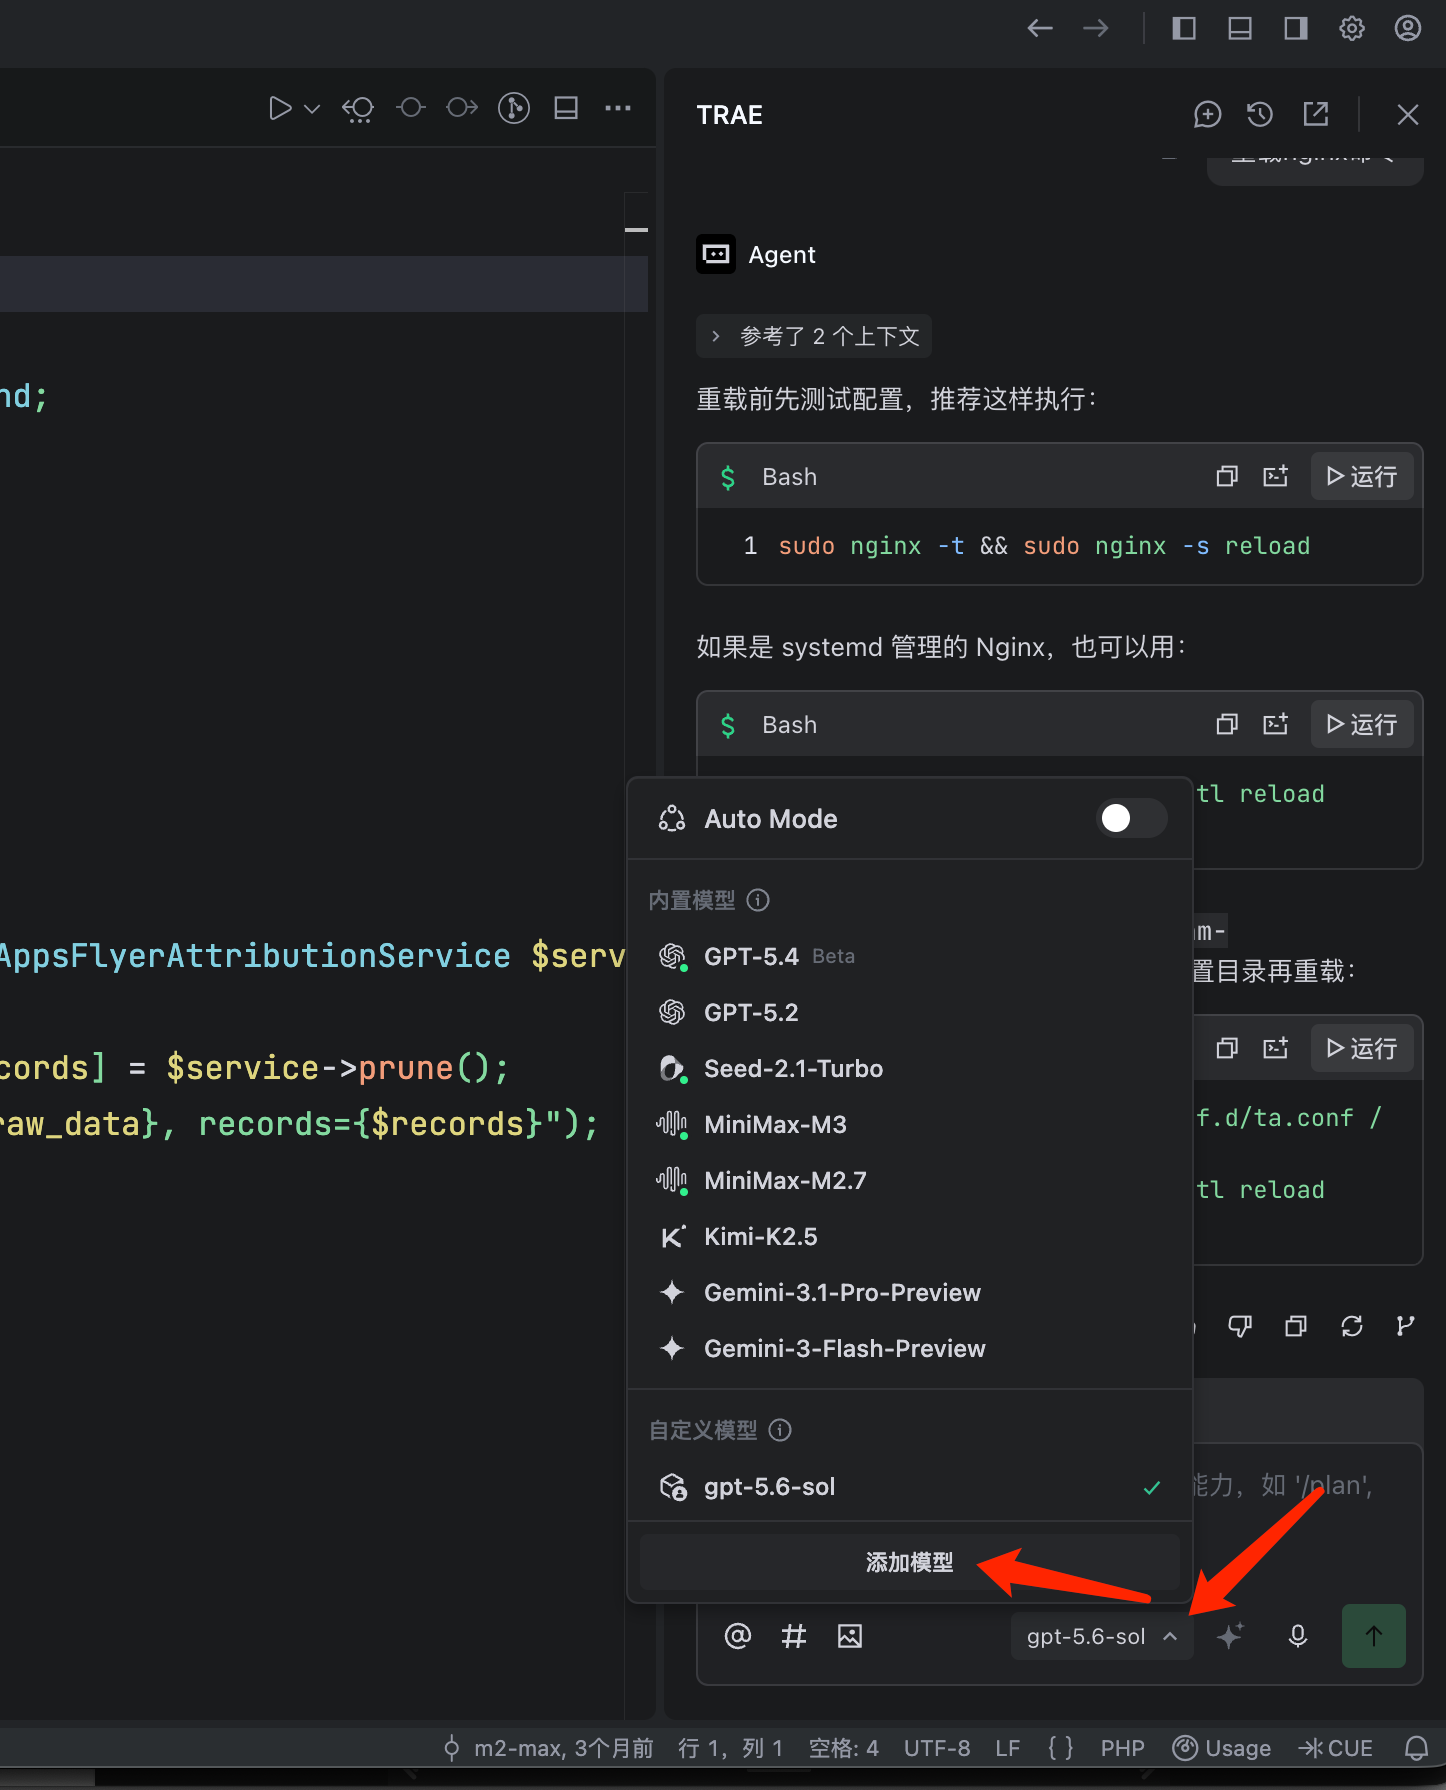Close the TRAE panel
Image resolution: width=1446 pixels, height=1790 pixels.
(1408, 115)
